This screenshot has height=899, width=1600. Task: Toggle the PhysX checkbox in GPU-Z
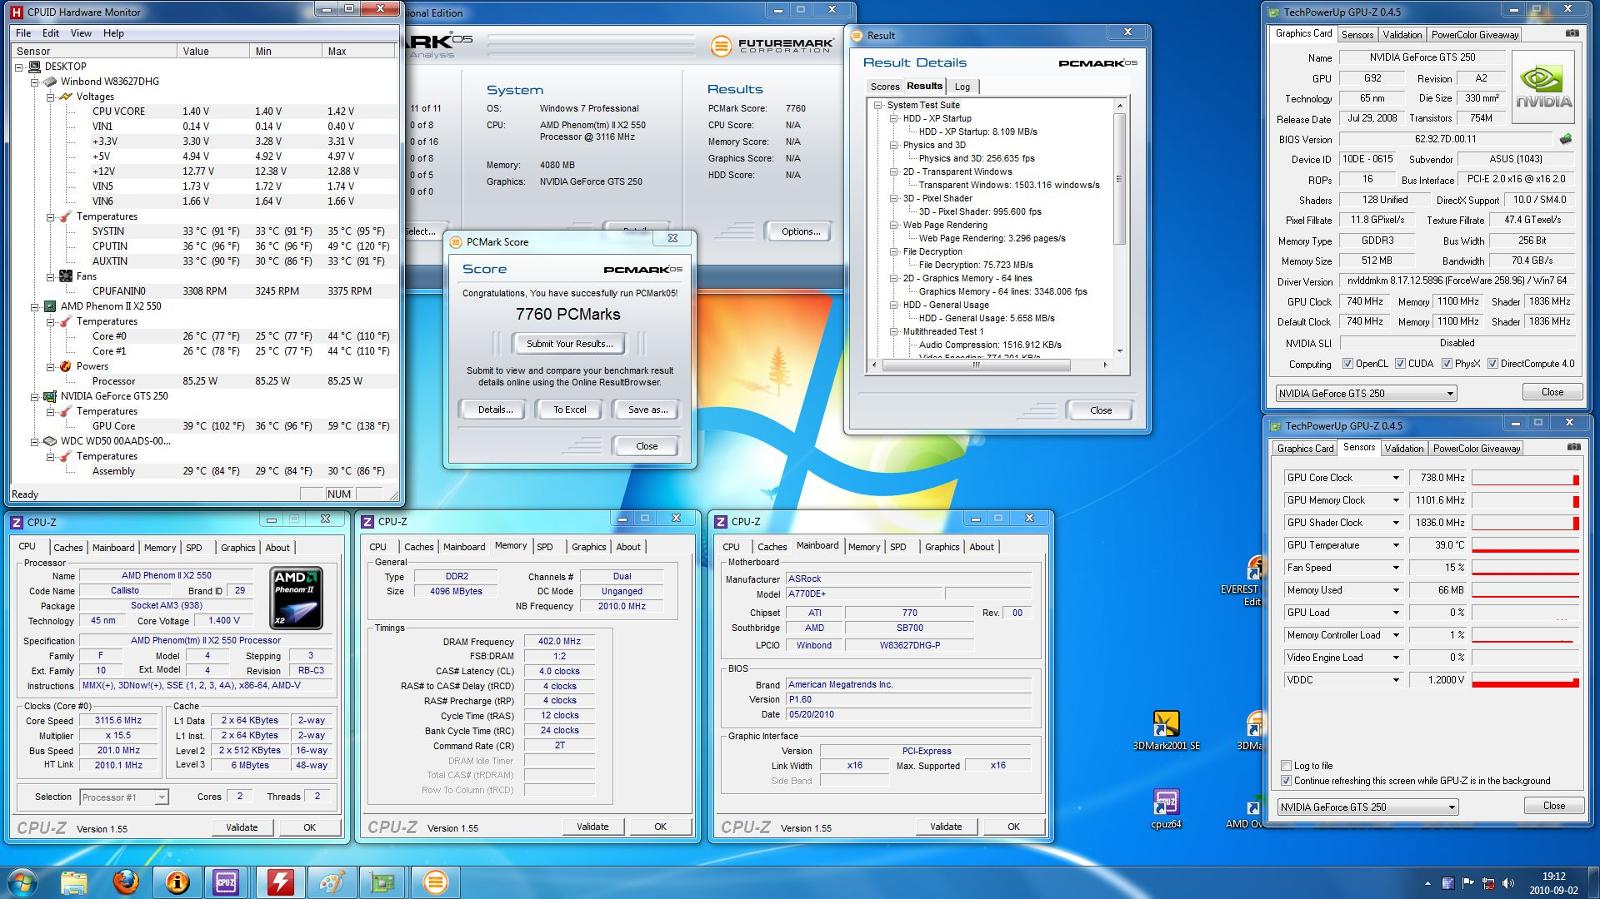1447,364
